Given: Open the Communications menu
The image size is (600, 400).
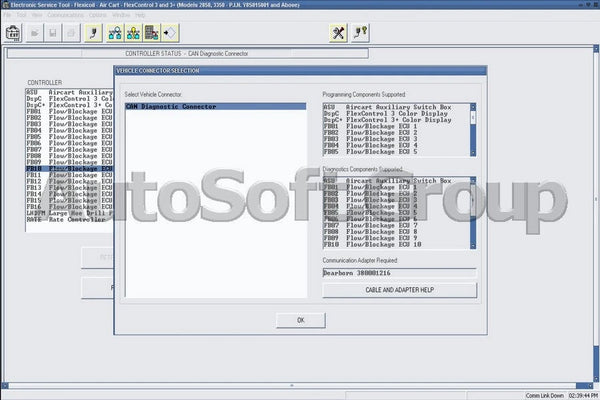Looking at the screenshot, I should (x=65, y=16).
